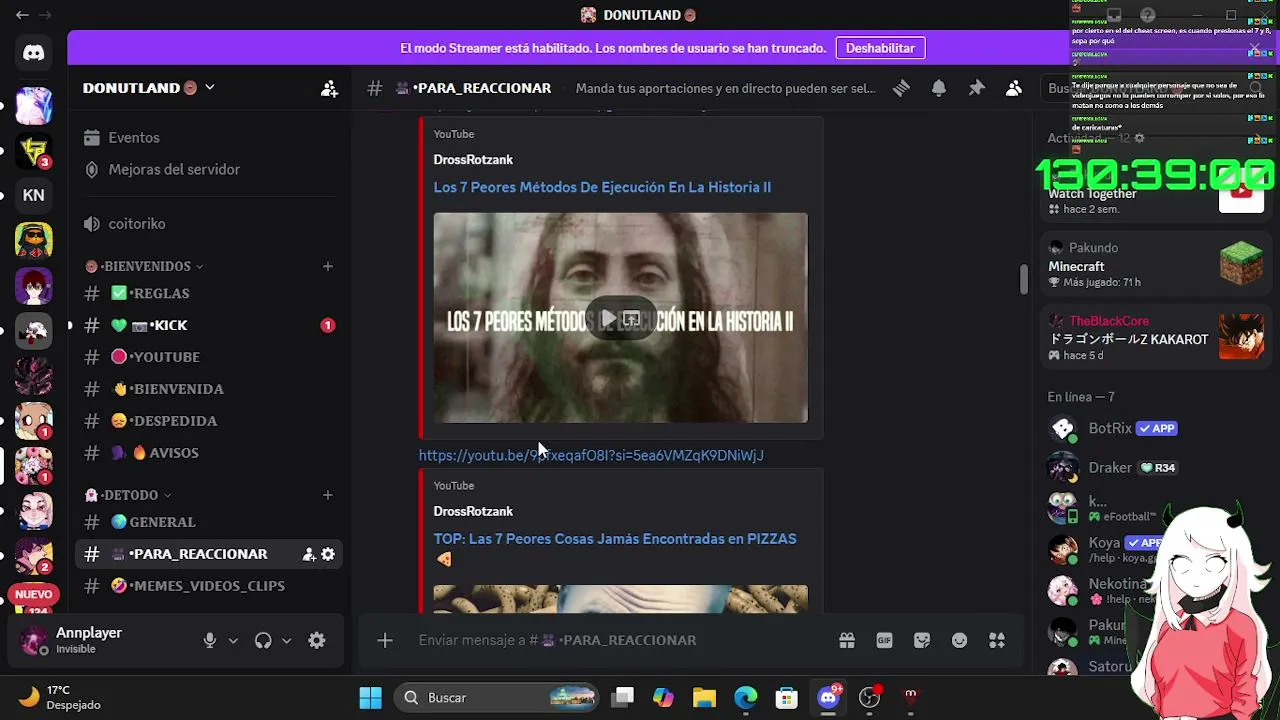The image size is (1280, 720).
Task: Open Microsoft Store from taskbar
Action: pyautogui.click(x=787, y=697)
